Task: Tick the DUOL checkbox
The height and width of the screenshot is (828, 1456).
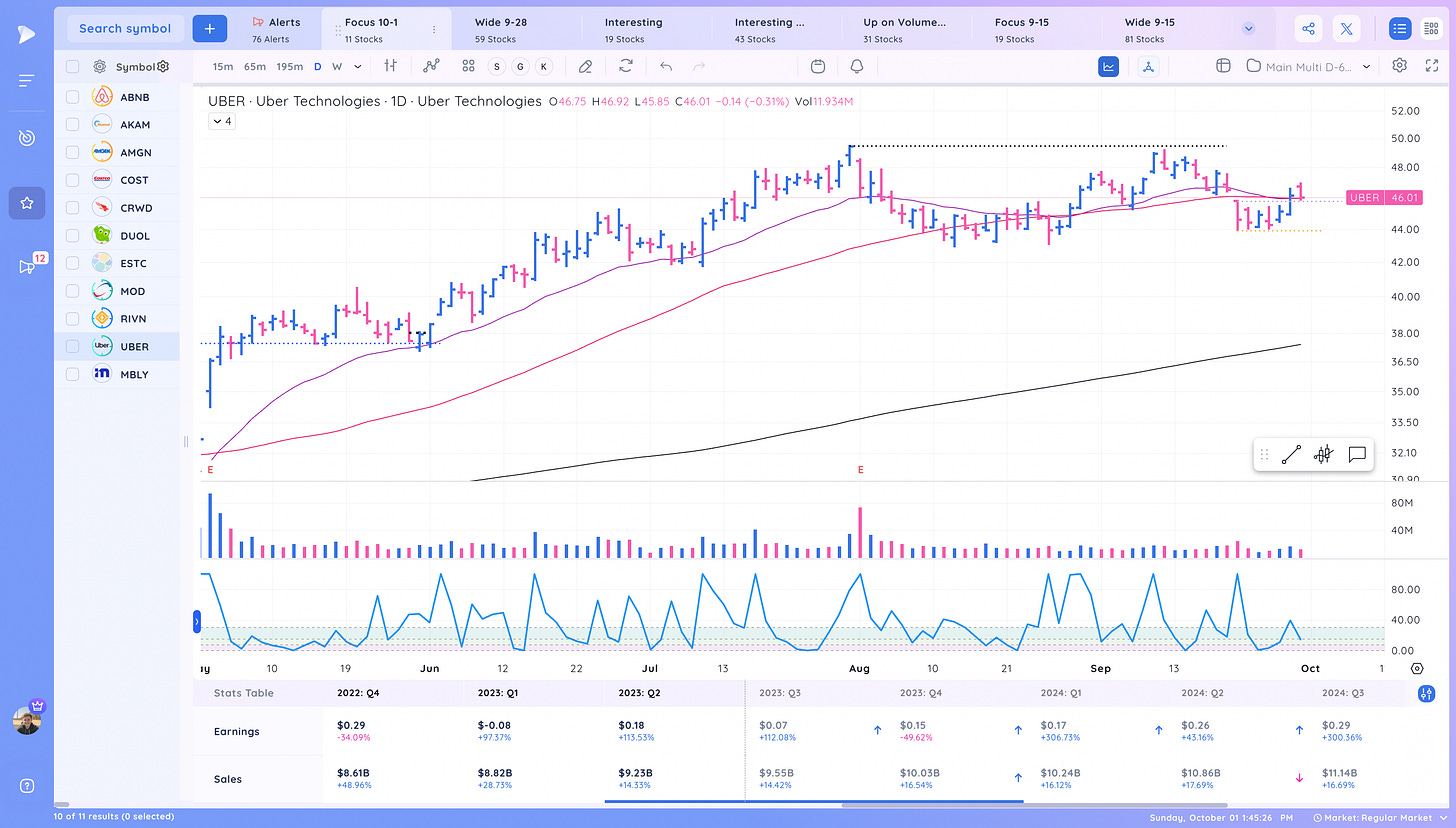Action: tap(72, 235)
